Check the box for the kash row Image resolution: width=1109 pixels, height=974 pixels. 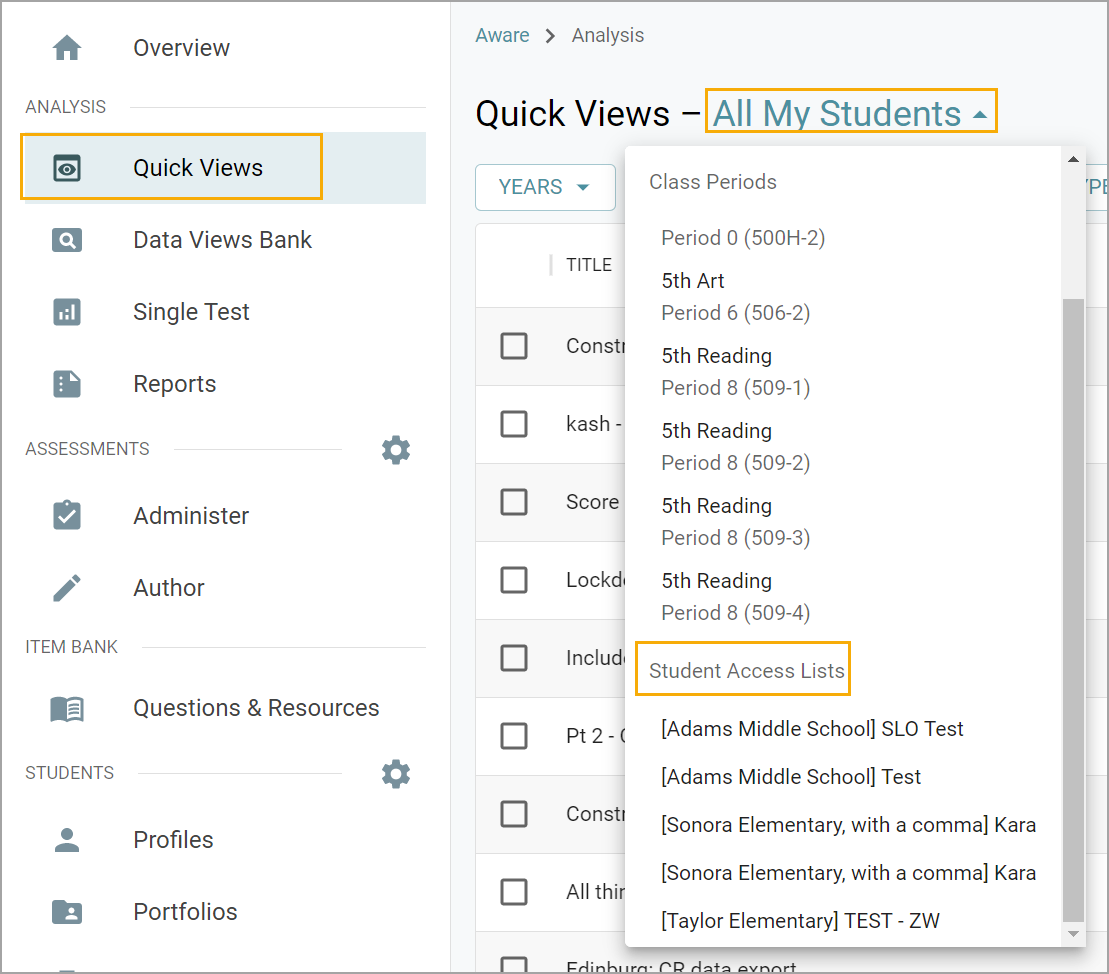click(x=514, y=424)
